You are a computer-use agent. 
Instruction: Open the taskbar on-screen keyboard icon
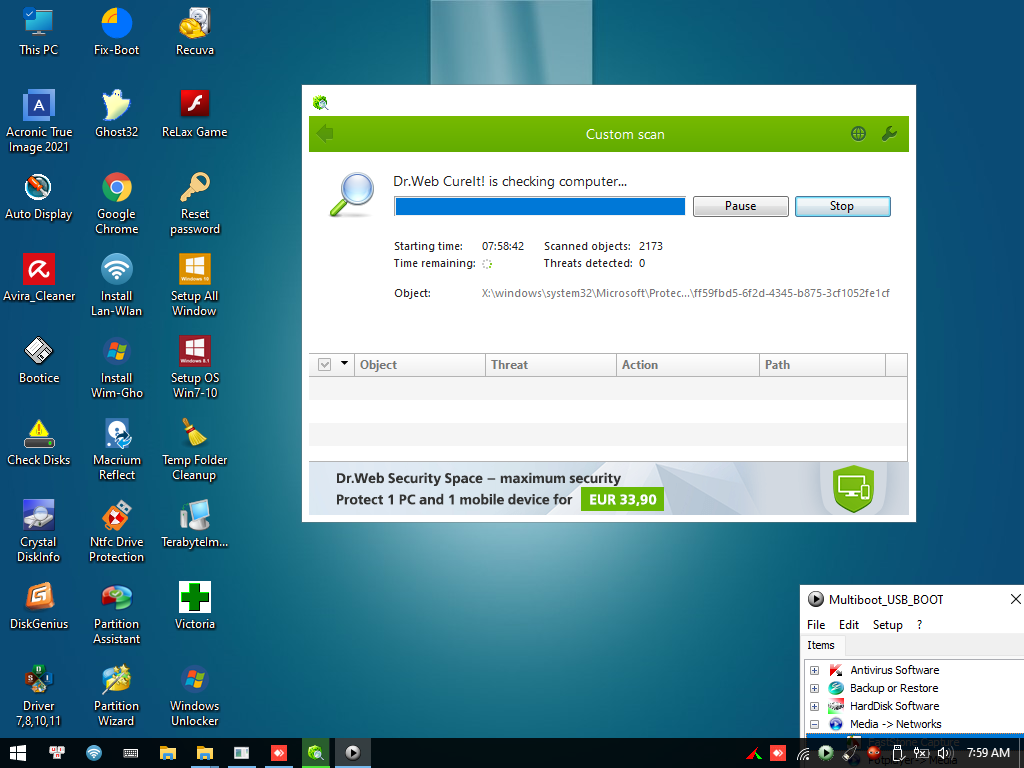pos(130,753)
